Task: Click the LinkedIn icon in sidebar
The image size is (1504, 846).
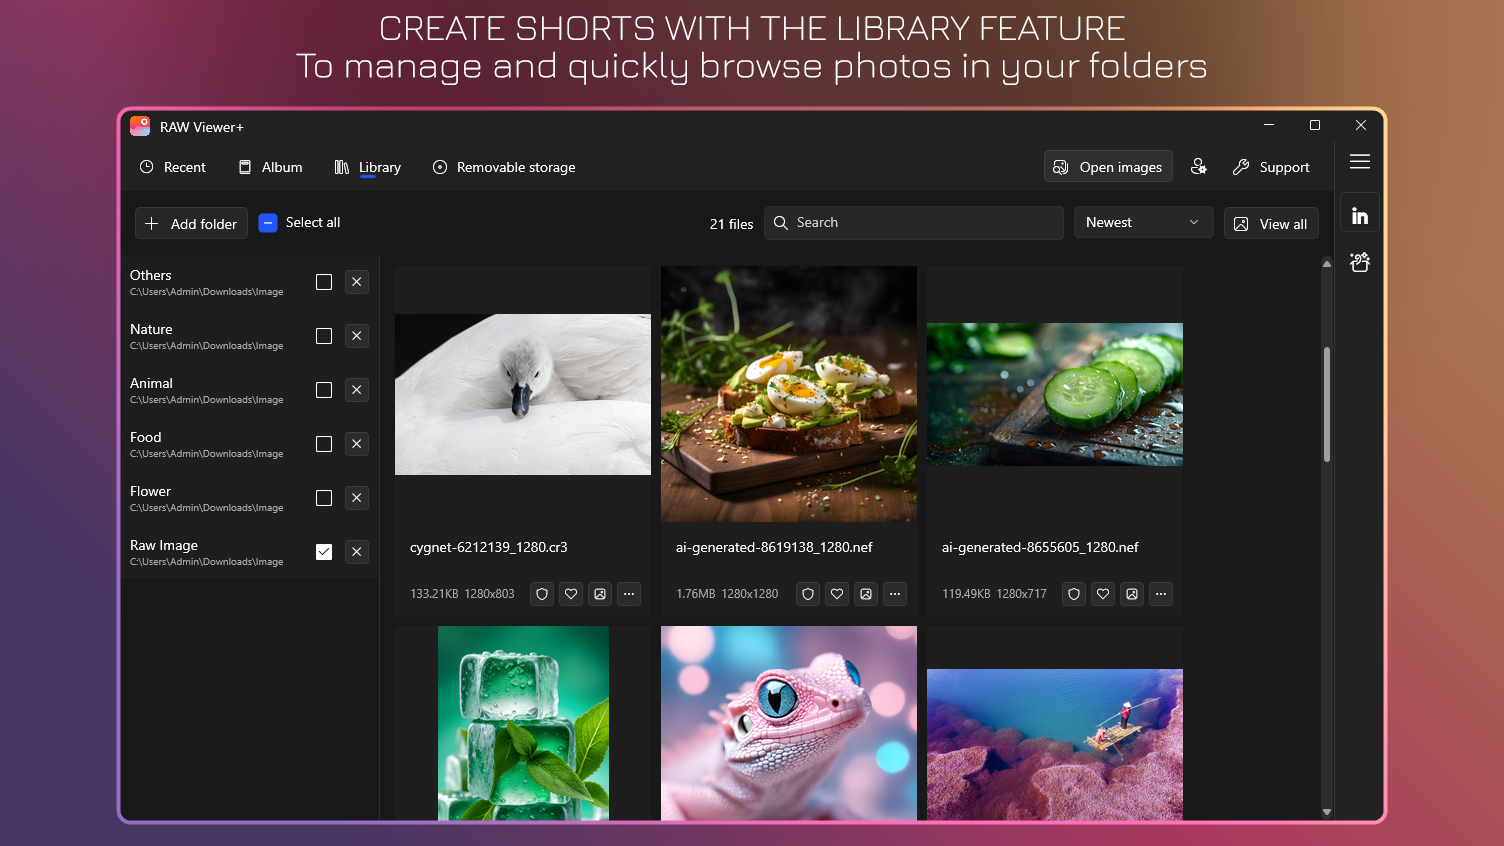Action: click(1360, 215)
